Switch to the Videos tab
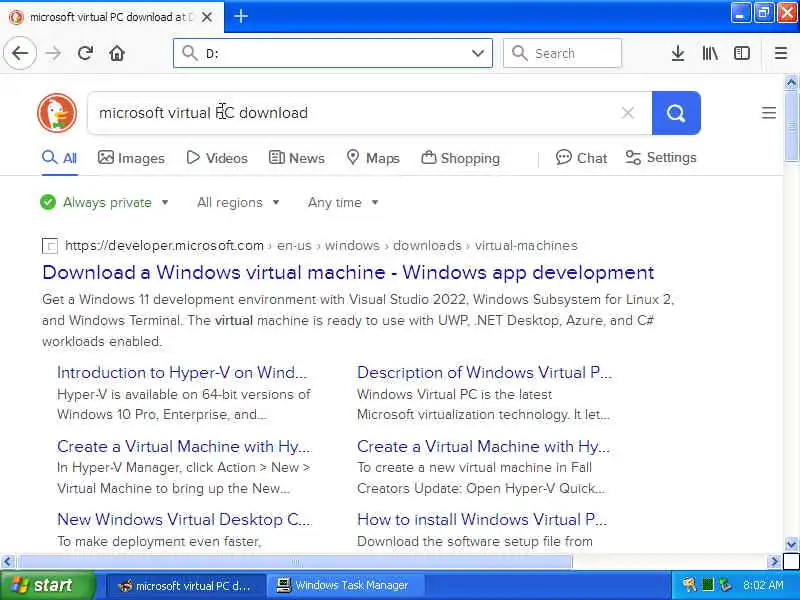This screenshot has height=600, width=800. (x=217, y=158)
